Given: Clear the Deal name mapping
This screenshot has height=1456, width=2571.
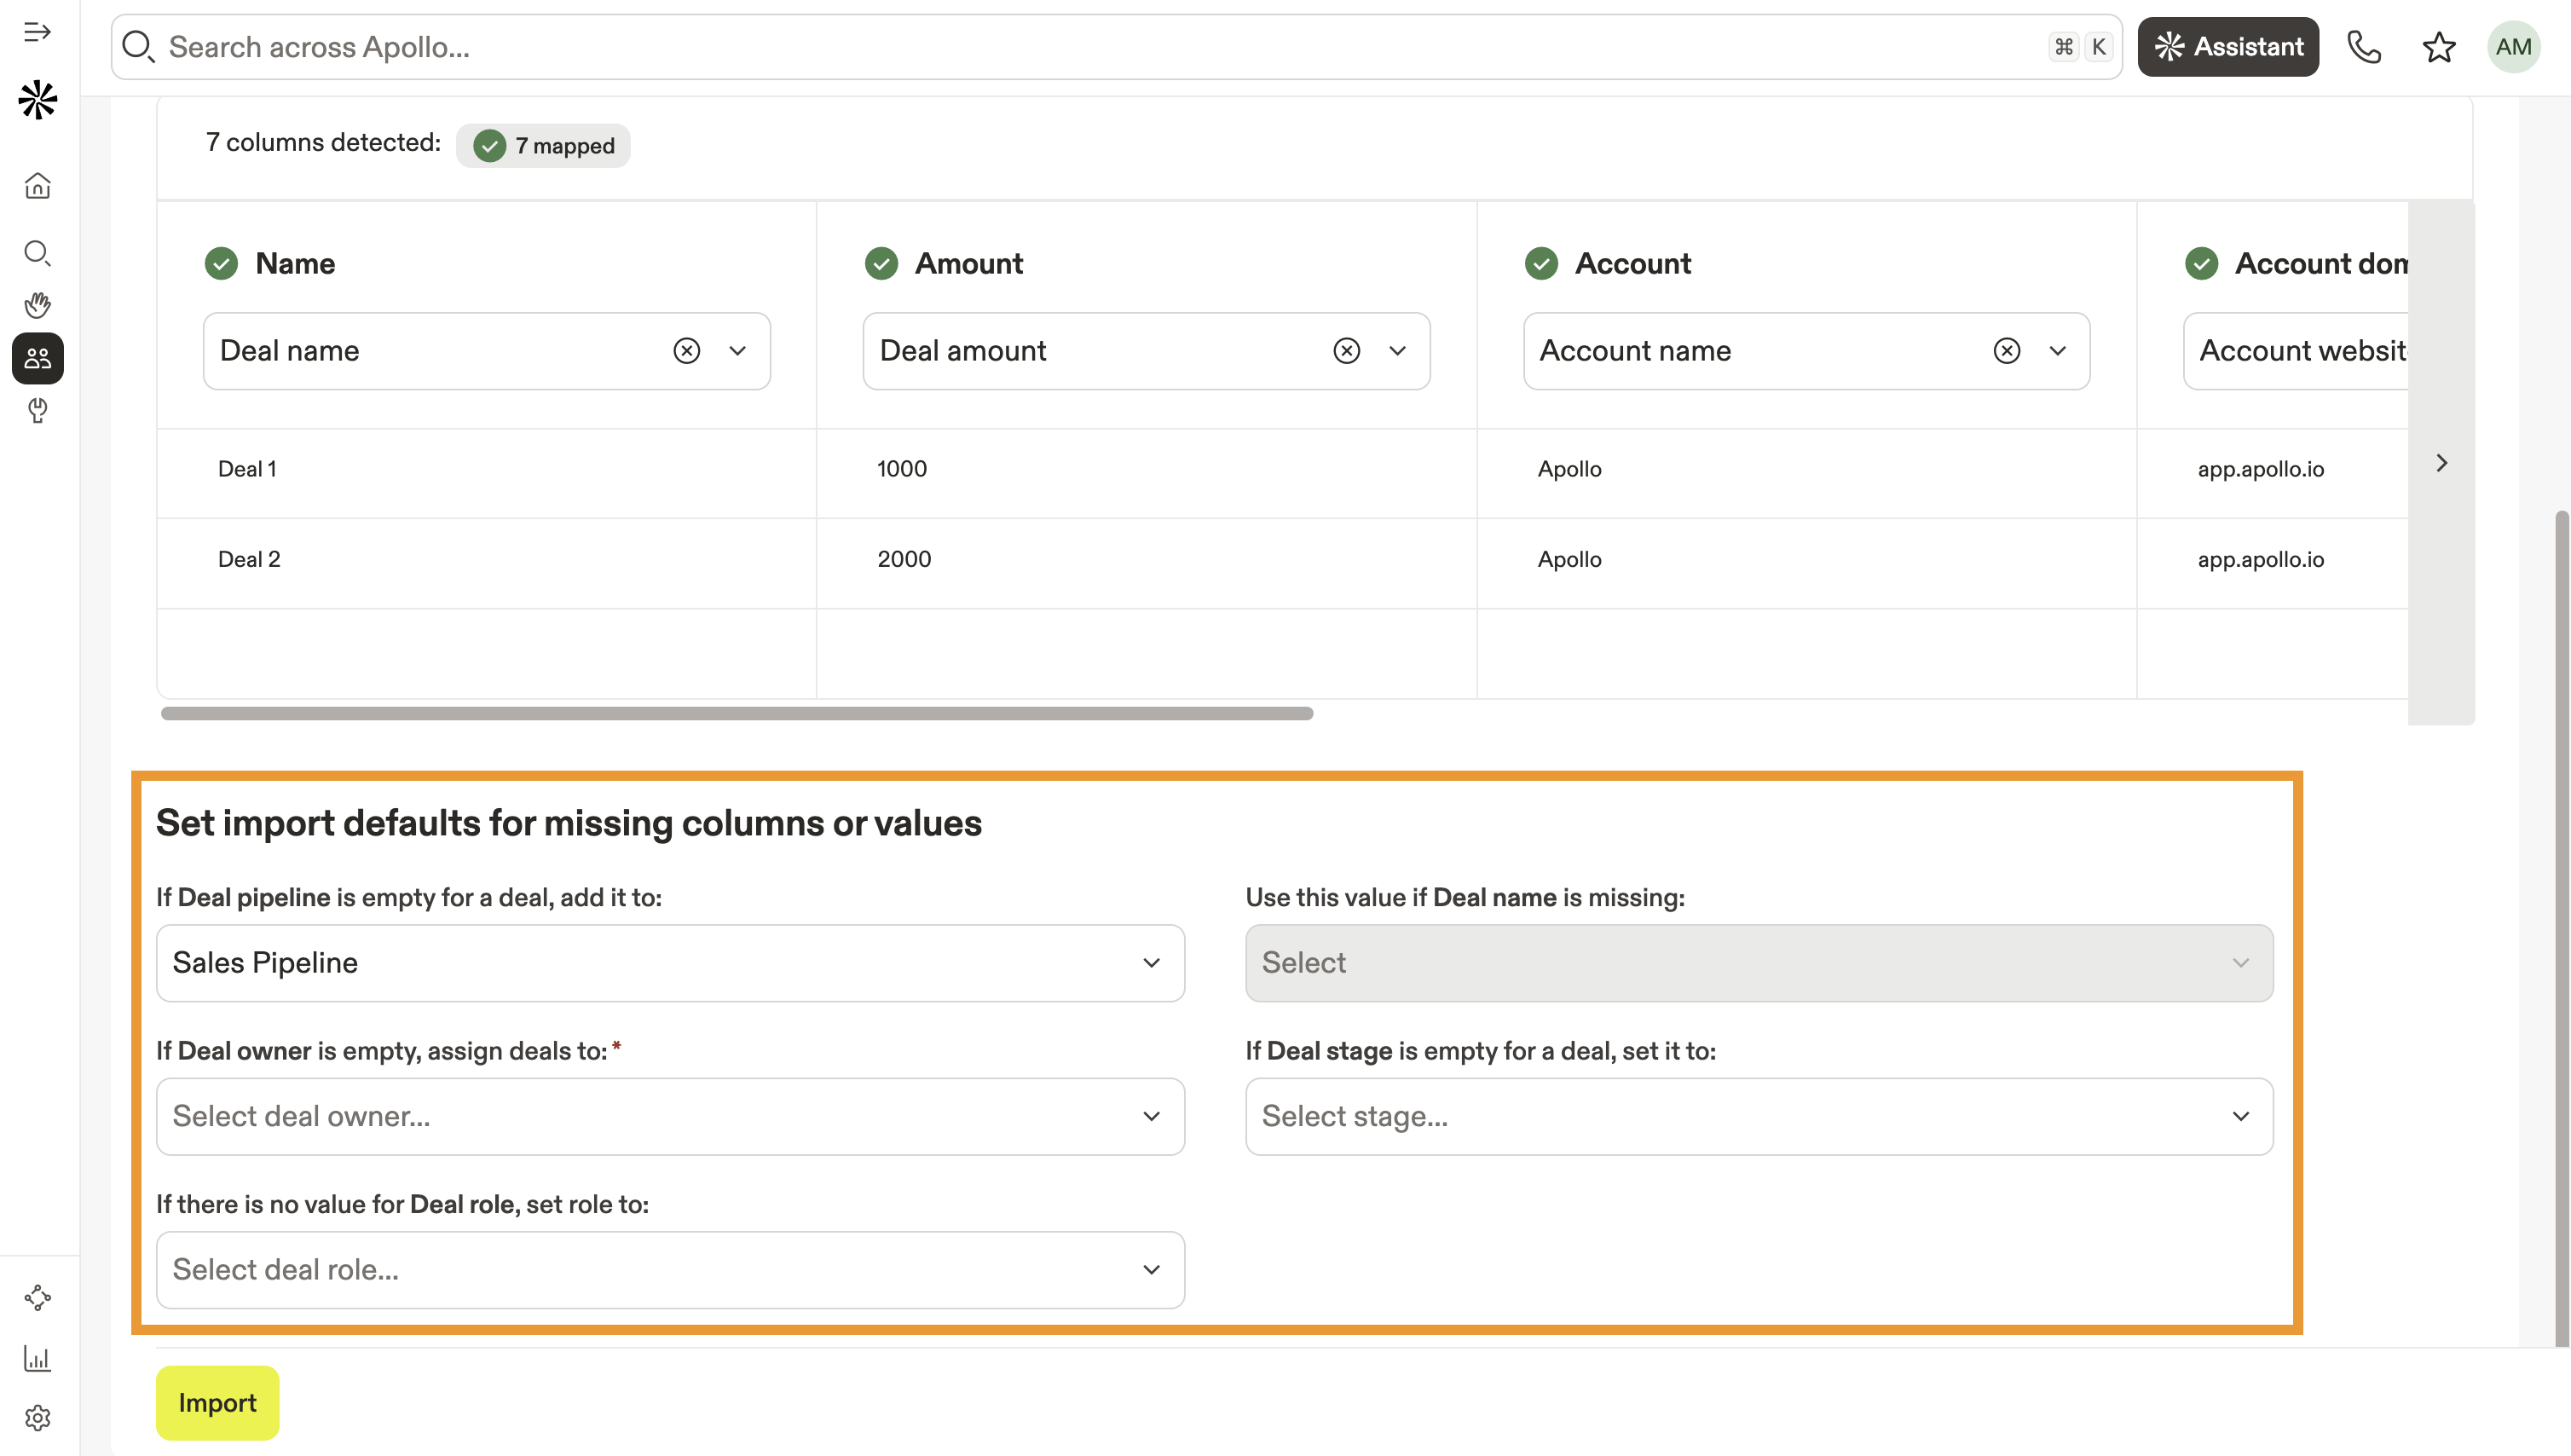Looking at the screenshot, I should click(686, 351).
